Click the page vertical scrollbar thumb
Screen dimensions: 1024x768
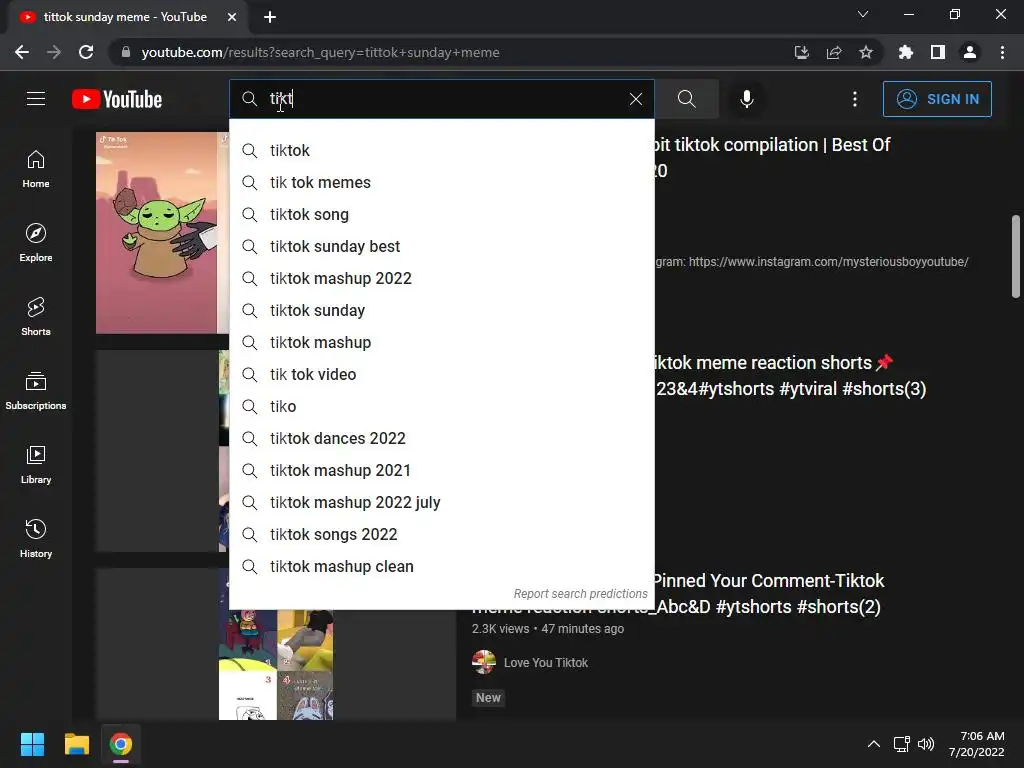point(1016,256)
